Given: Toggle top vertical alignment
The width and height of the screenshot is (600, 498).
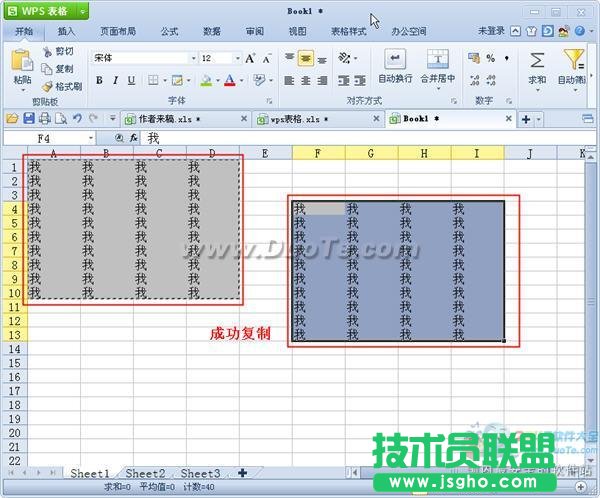Looking at the screenshot, I should 290,58.
